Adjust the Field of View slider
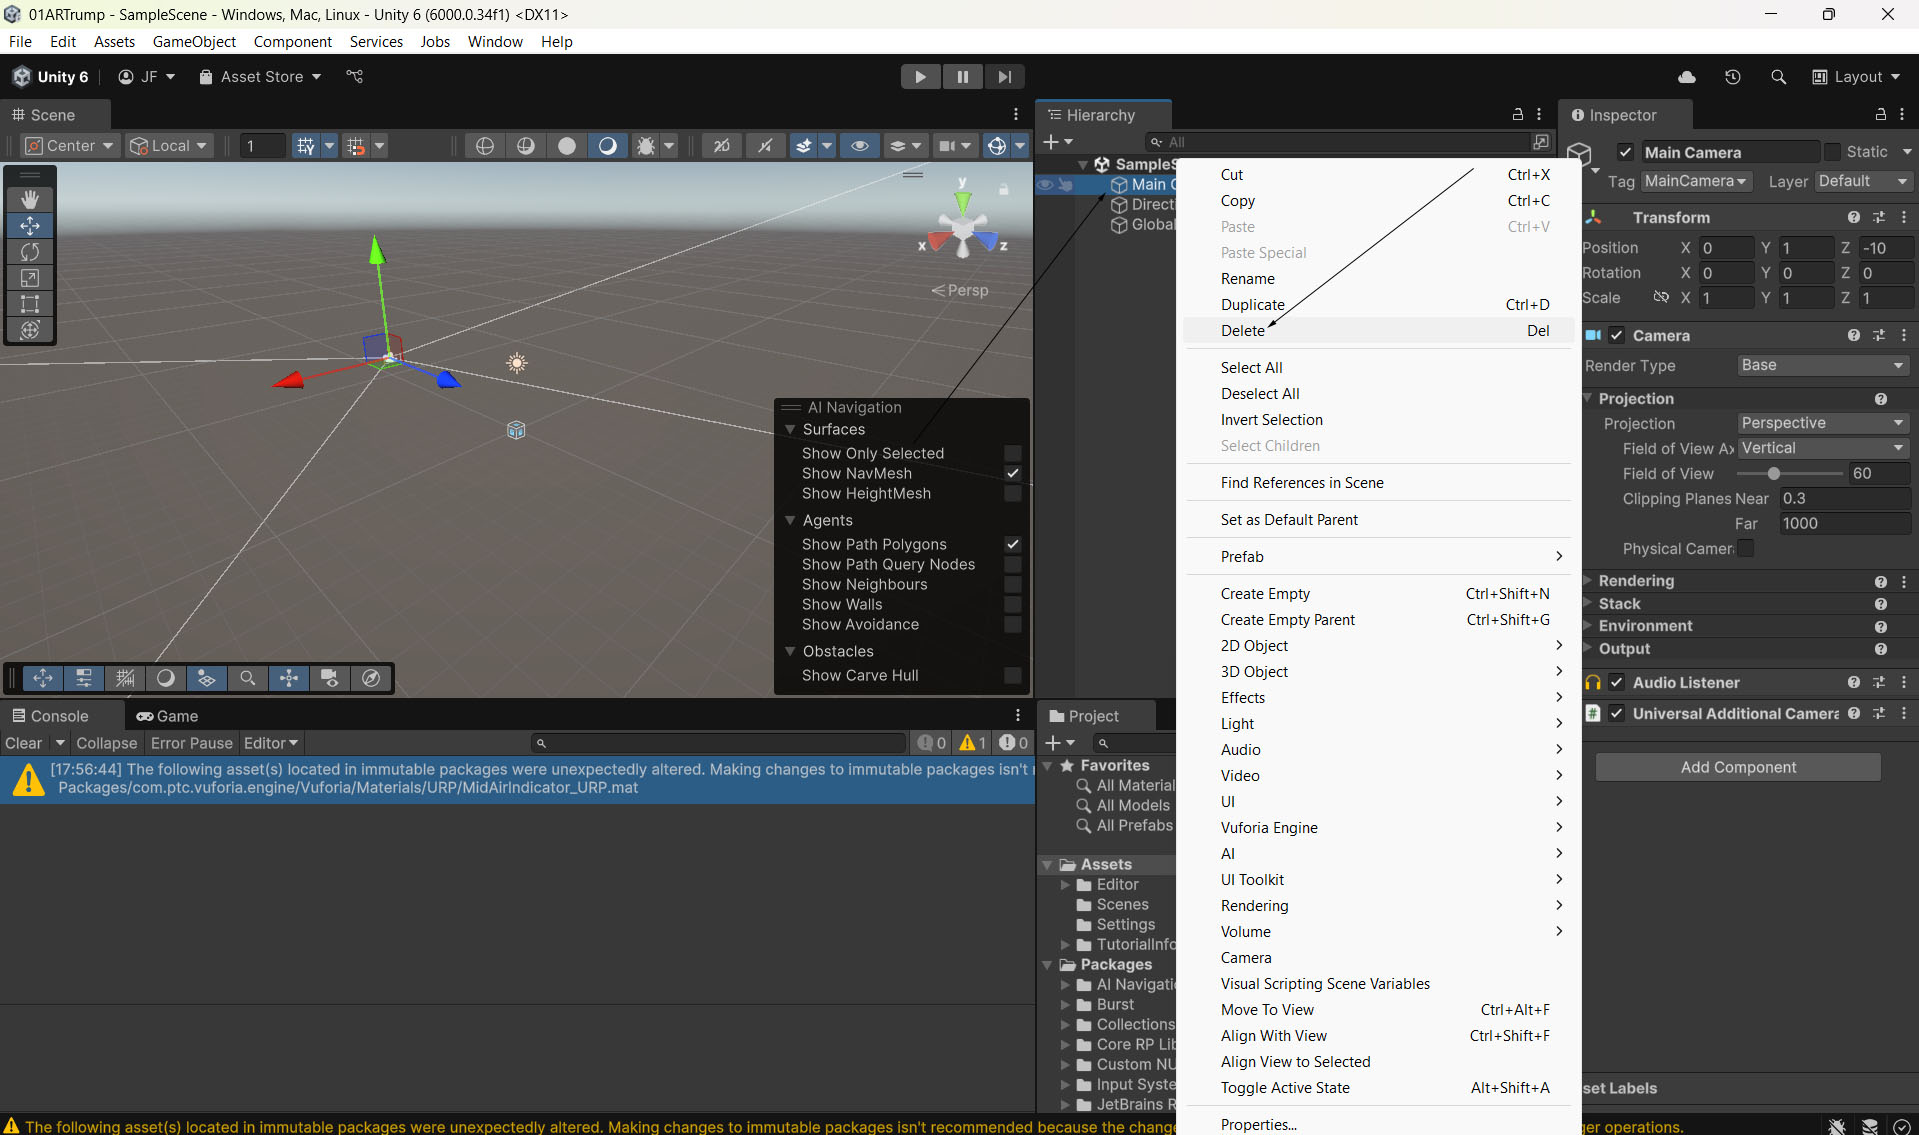This screenshot has height=1135, width=1919. point(1774,474)
